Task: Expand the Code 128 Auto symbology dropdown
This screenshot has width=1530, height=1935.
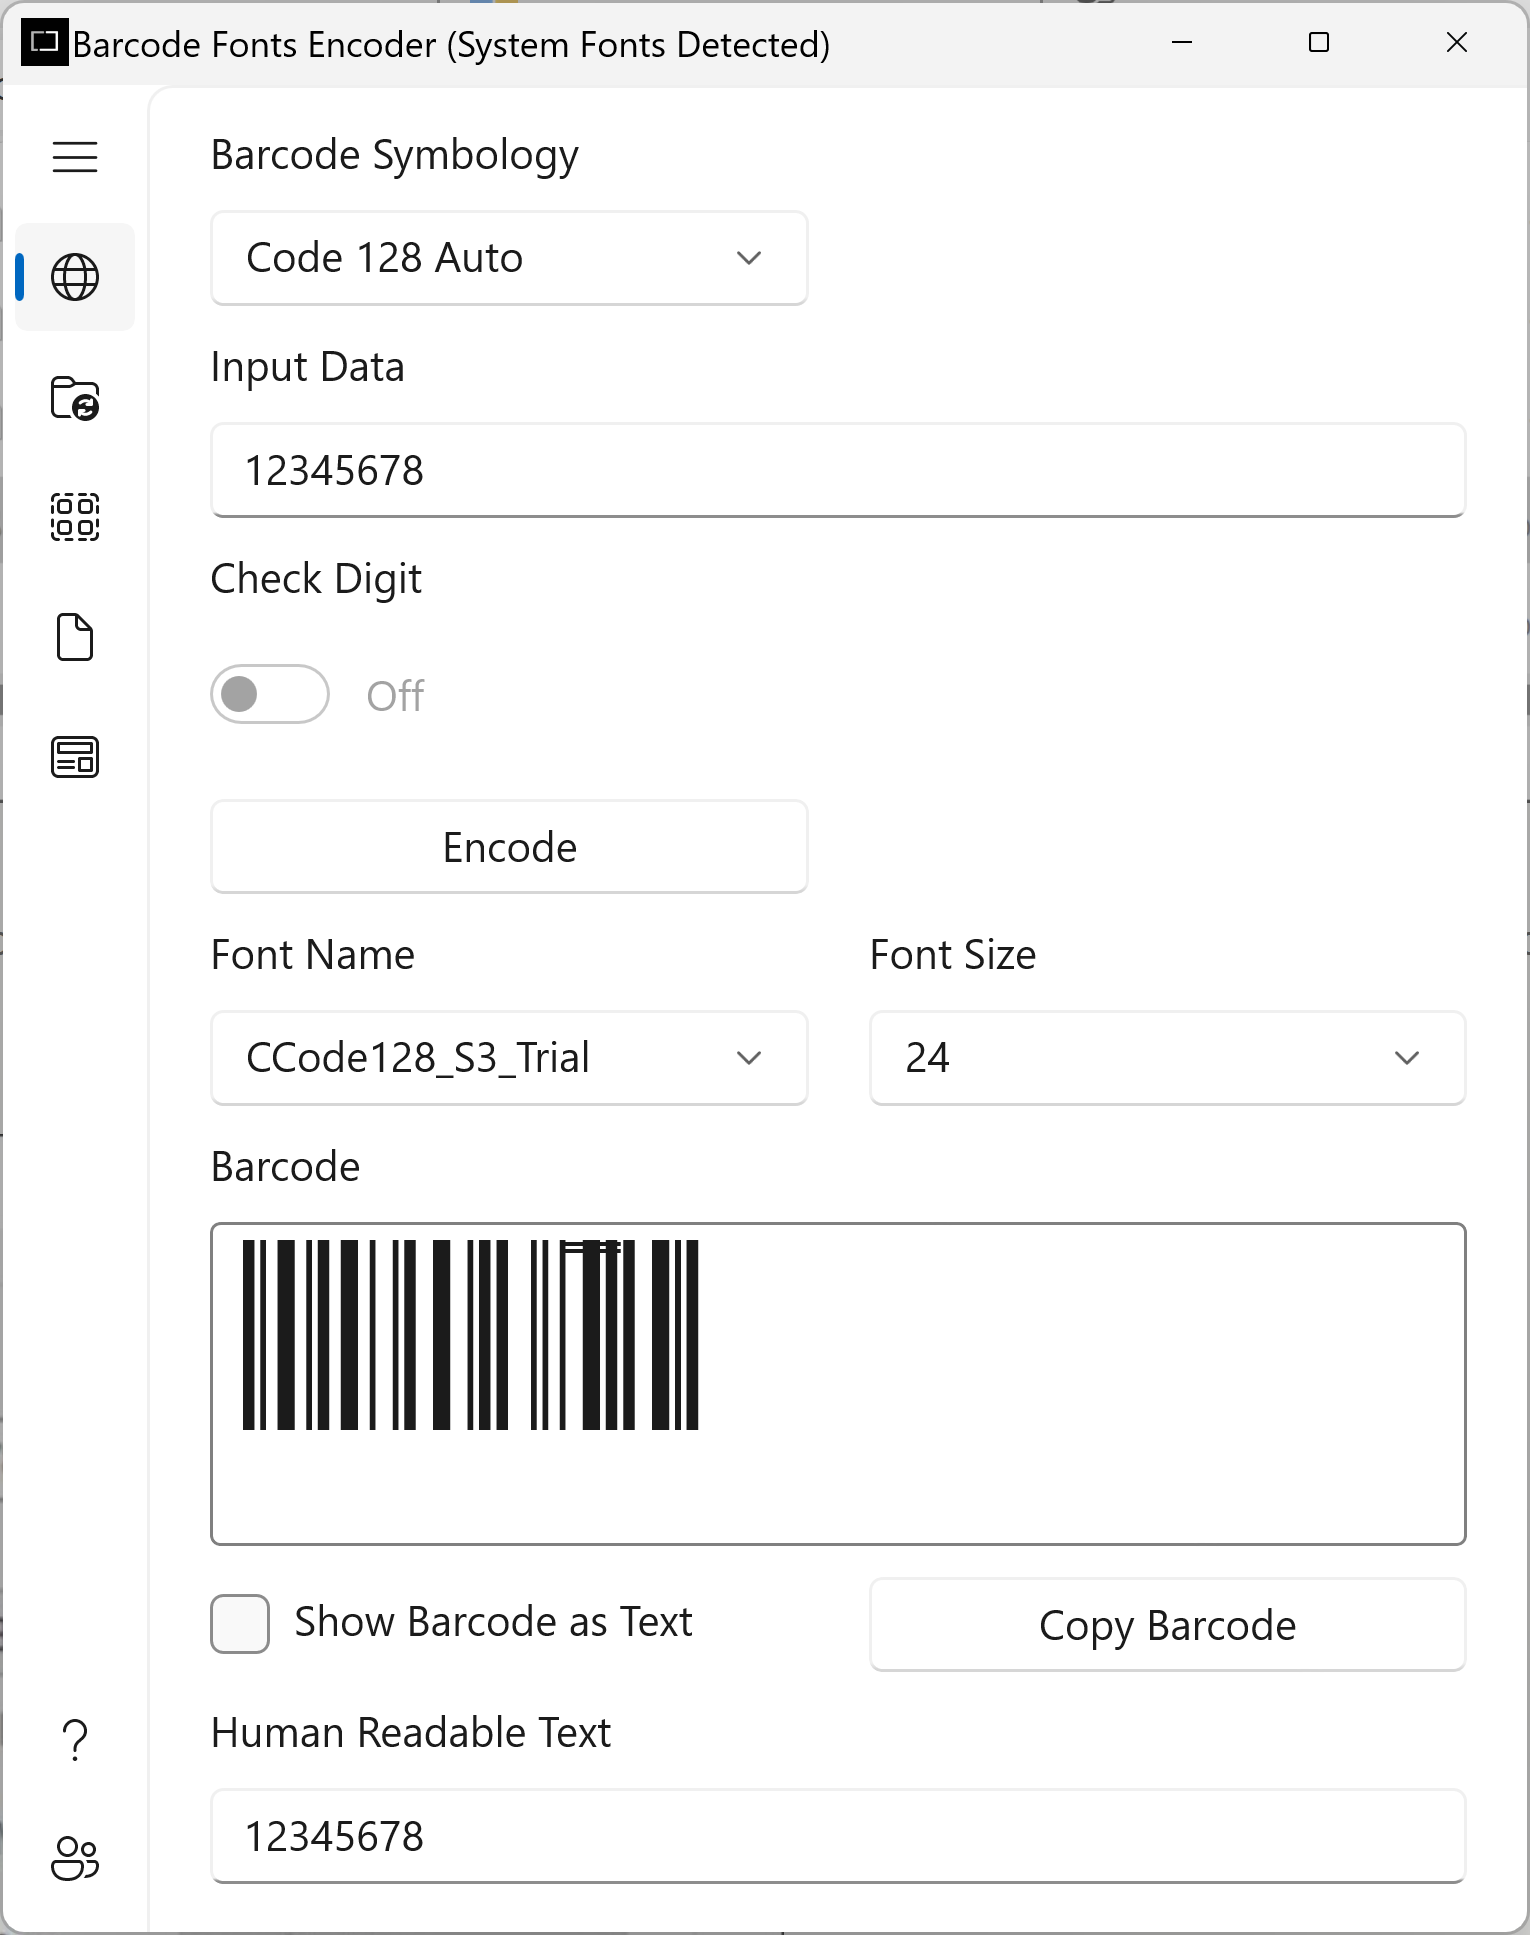Action: pyautogui.click(x=509, y=258)
